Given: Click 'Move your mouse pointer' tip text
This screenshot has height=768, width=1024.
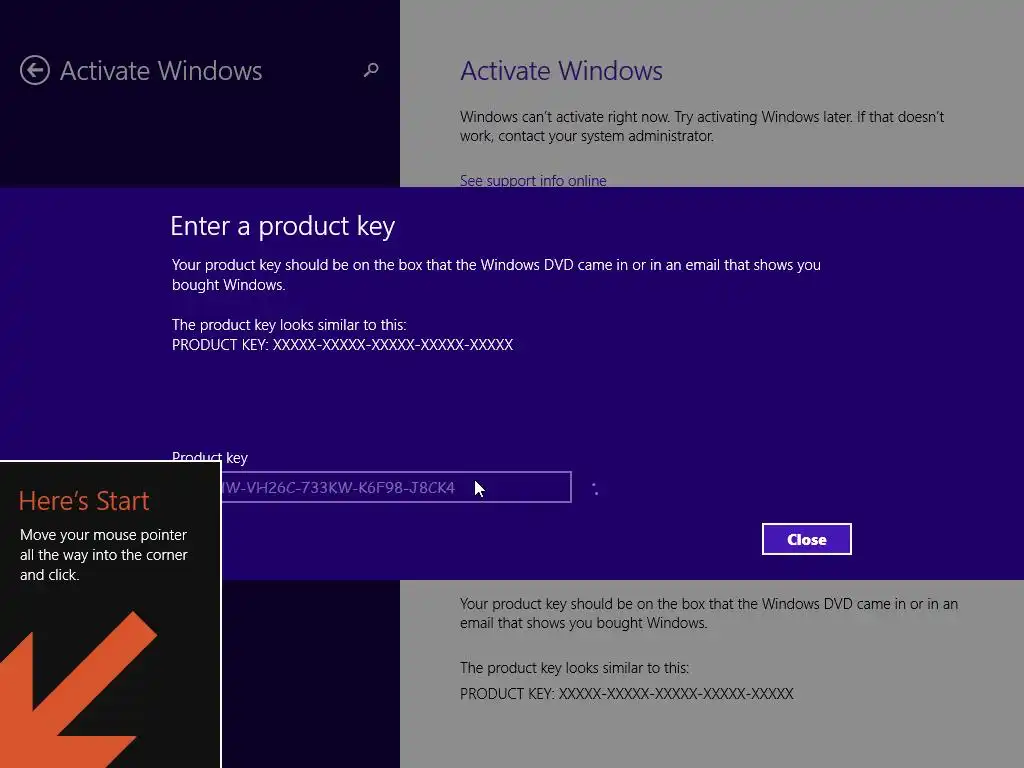Looking at the screenshot, I should pyautogui.click(x=104, y=554).
